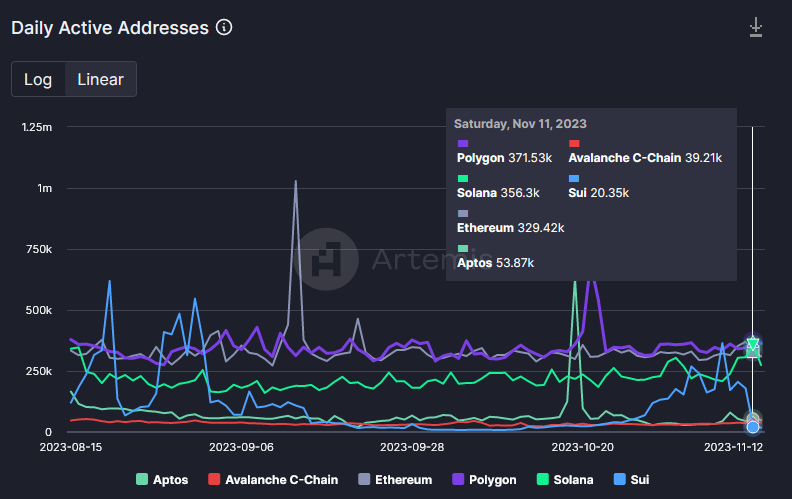Click the 2023-10-20 x-axis label

pyautogui.click(x=582, y=447)
